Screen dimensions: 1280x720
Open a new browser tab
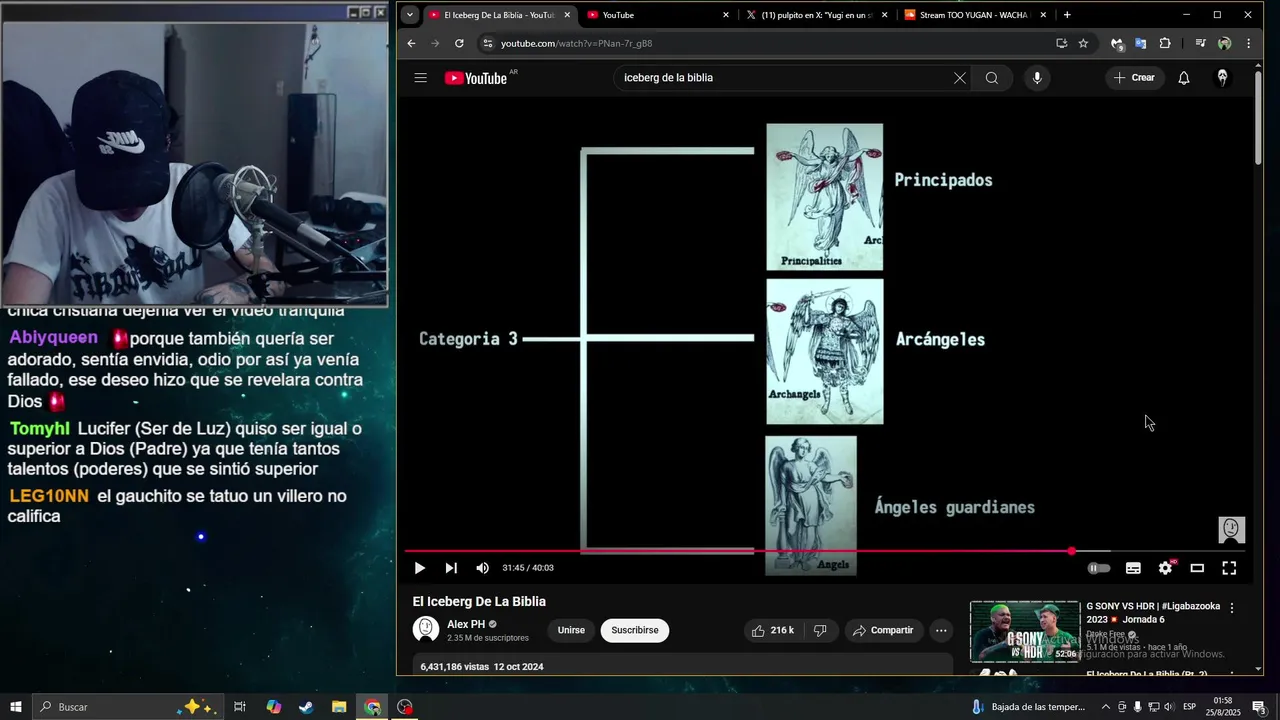pos(1067,15)
